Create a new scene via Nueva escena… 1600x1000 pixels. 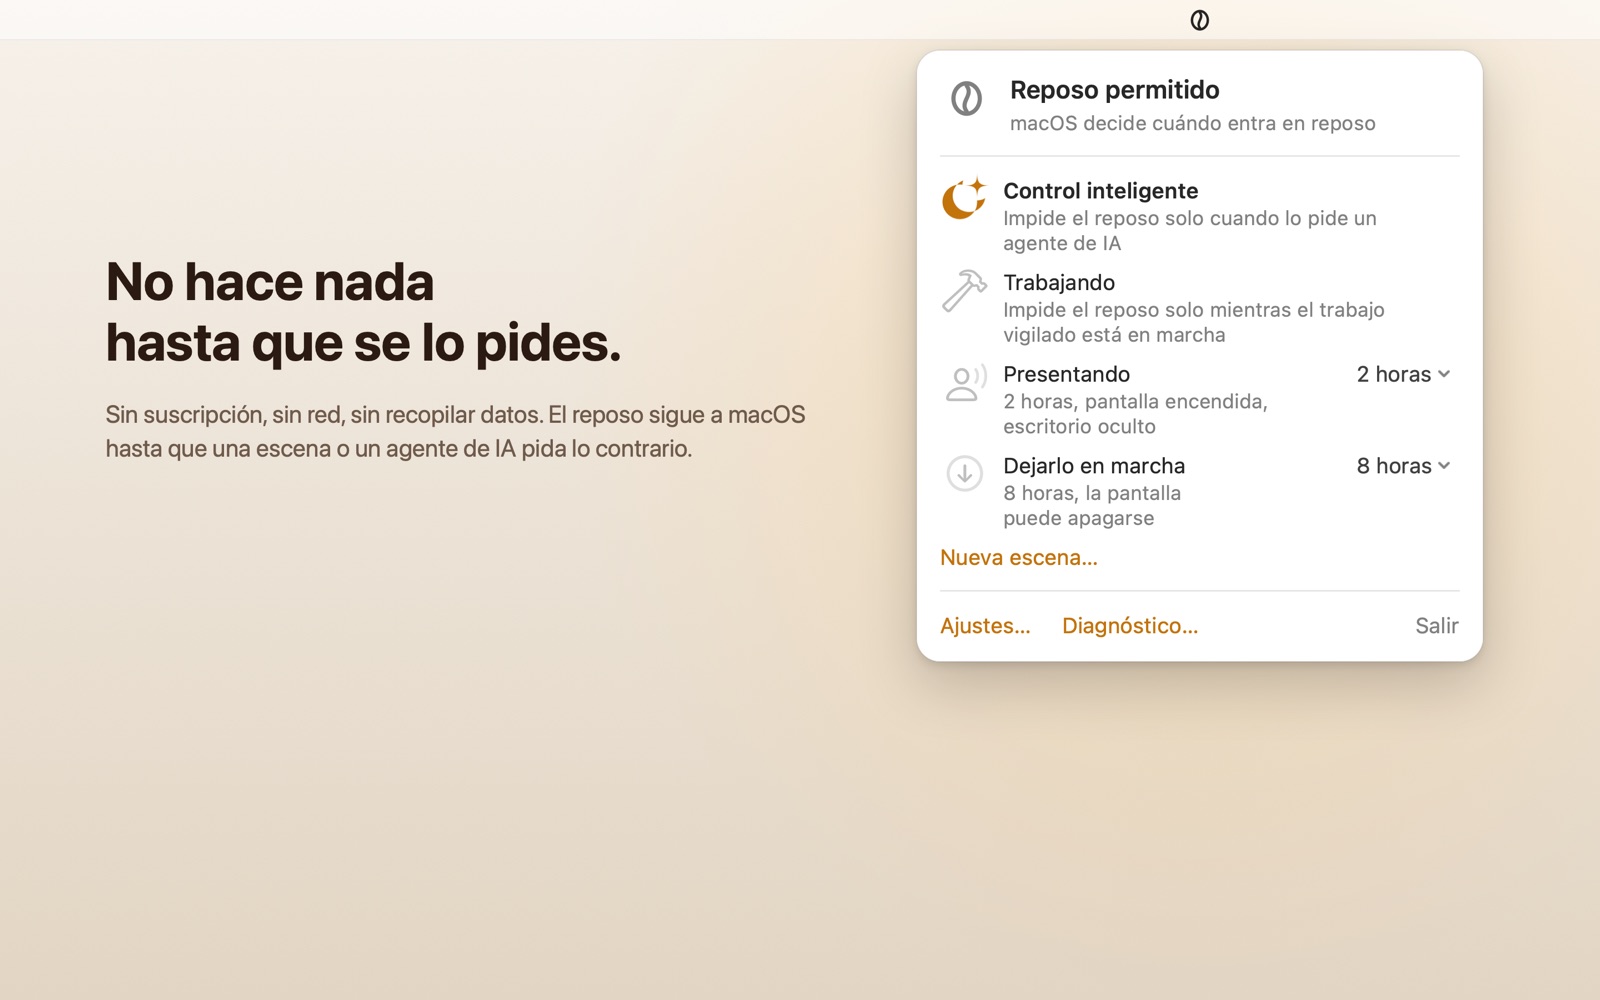click(1019, 557)
